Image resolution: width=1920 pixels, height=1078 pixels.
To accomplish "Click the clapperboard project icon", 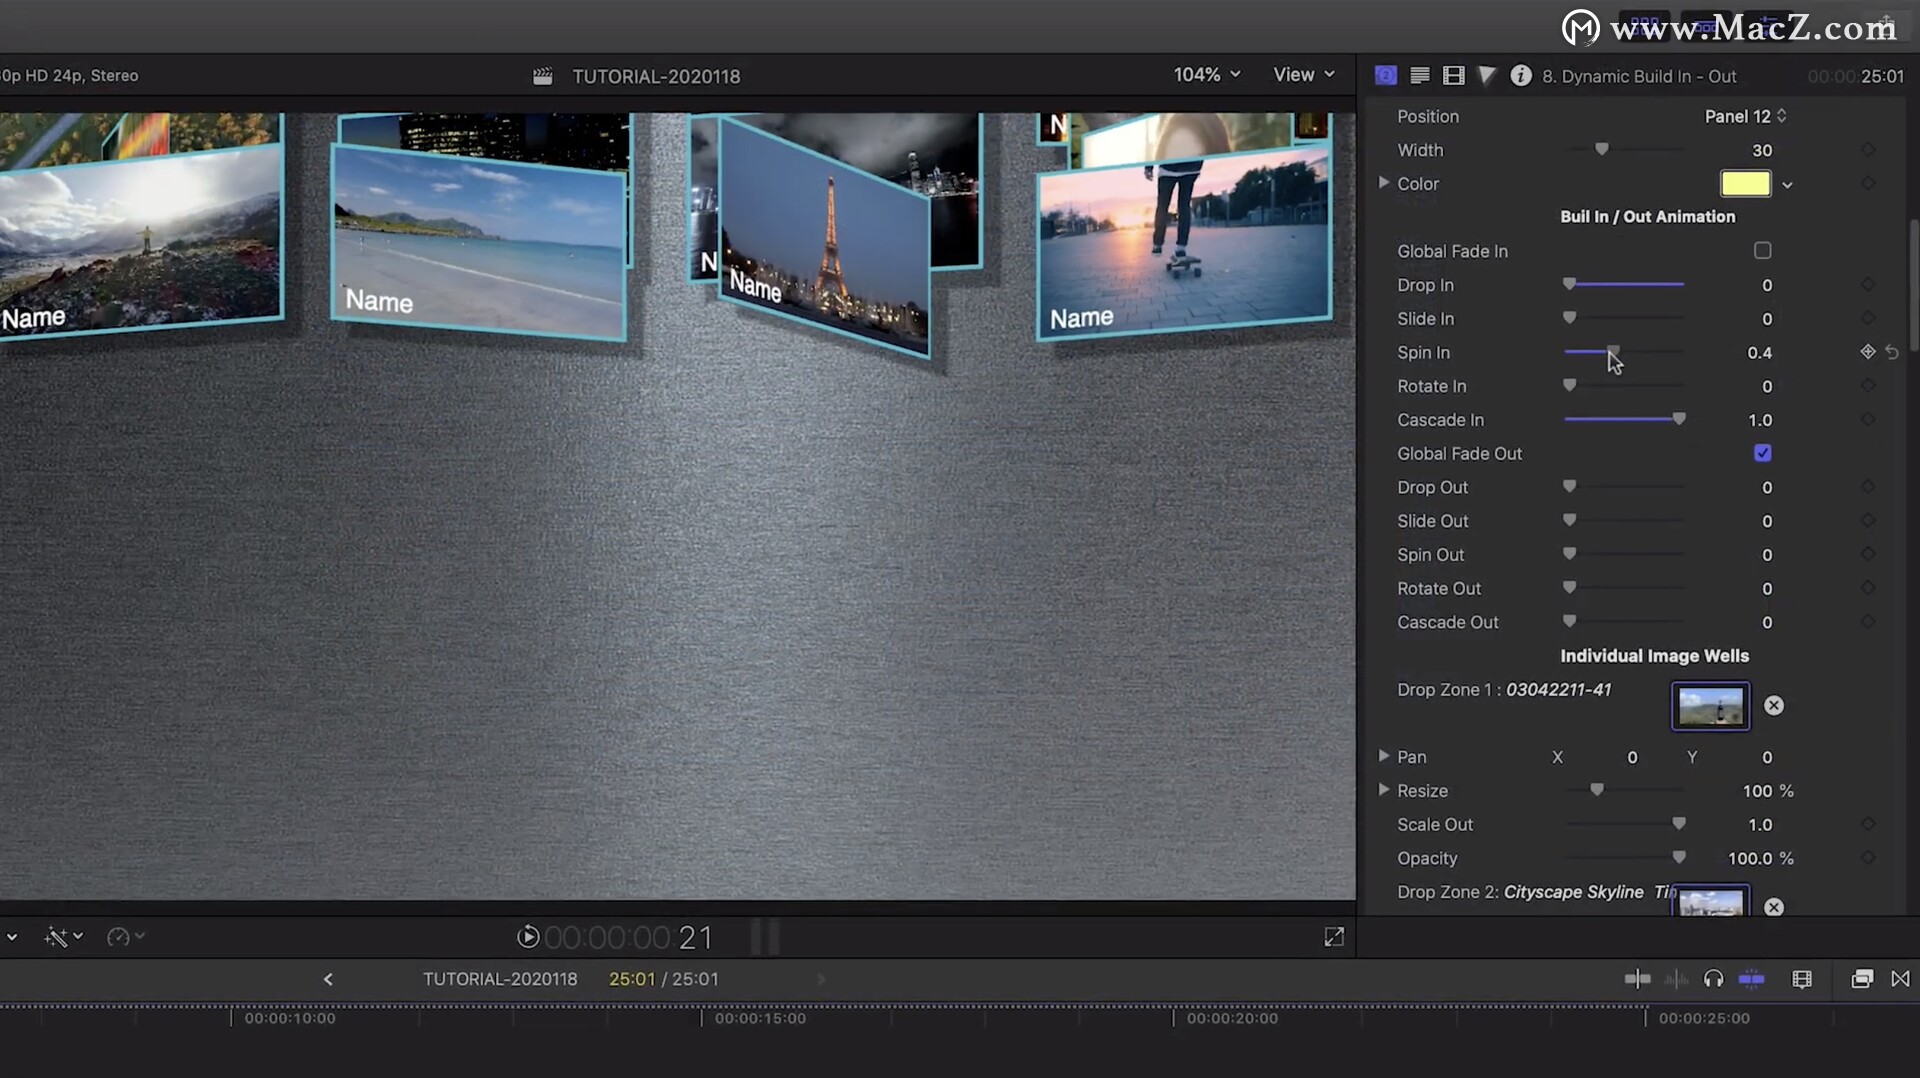I will point(543,76).
